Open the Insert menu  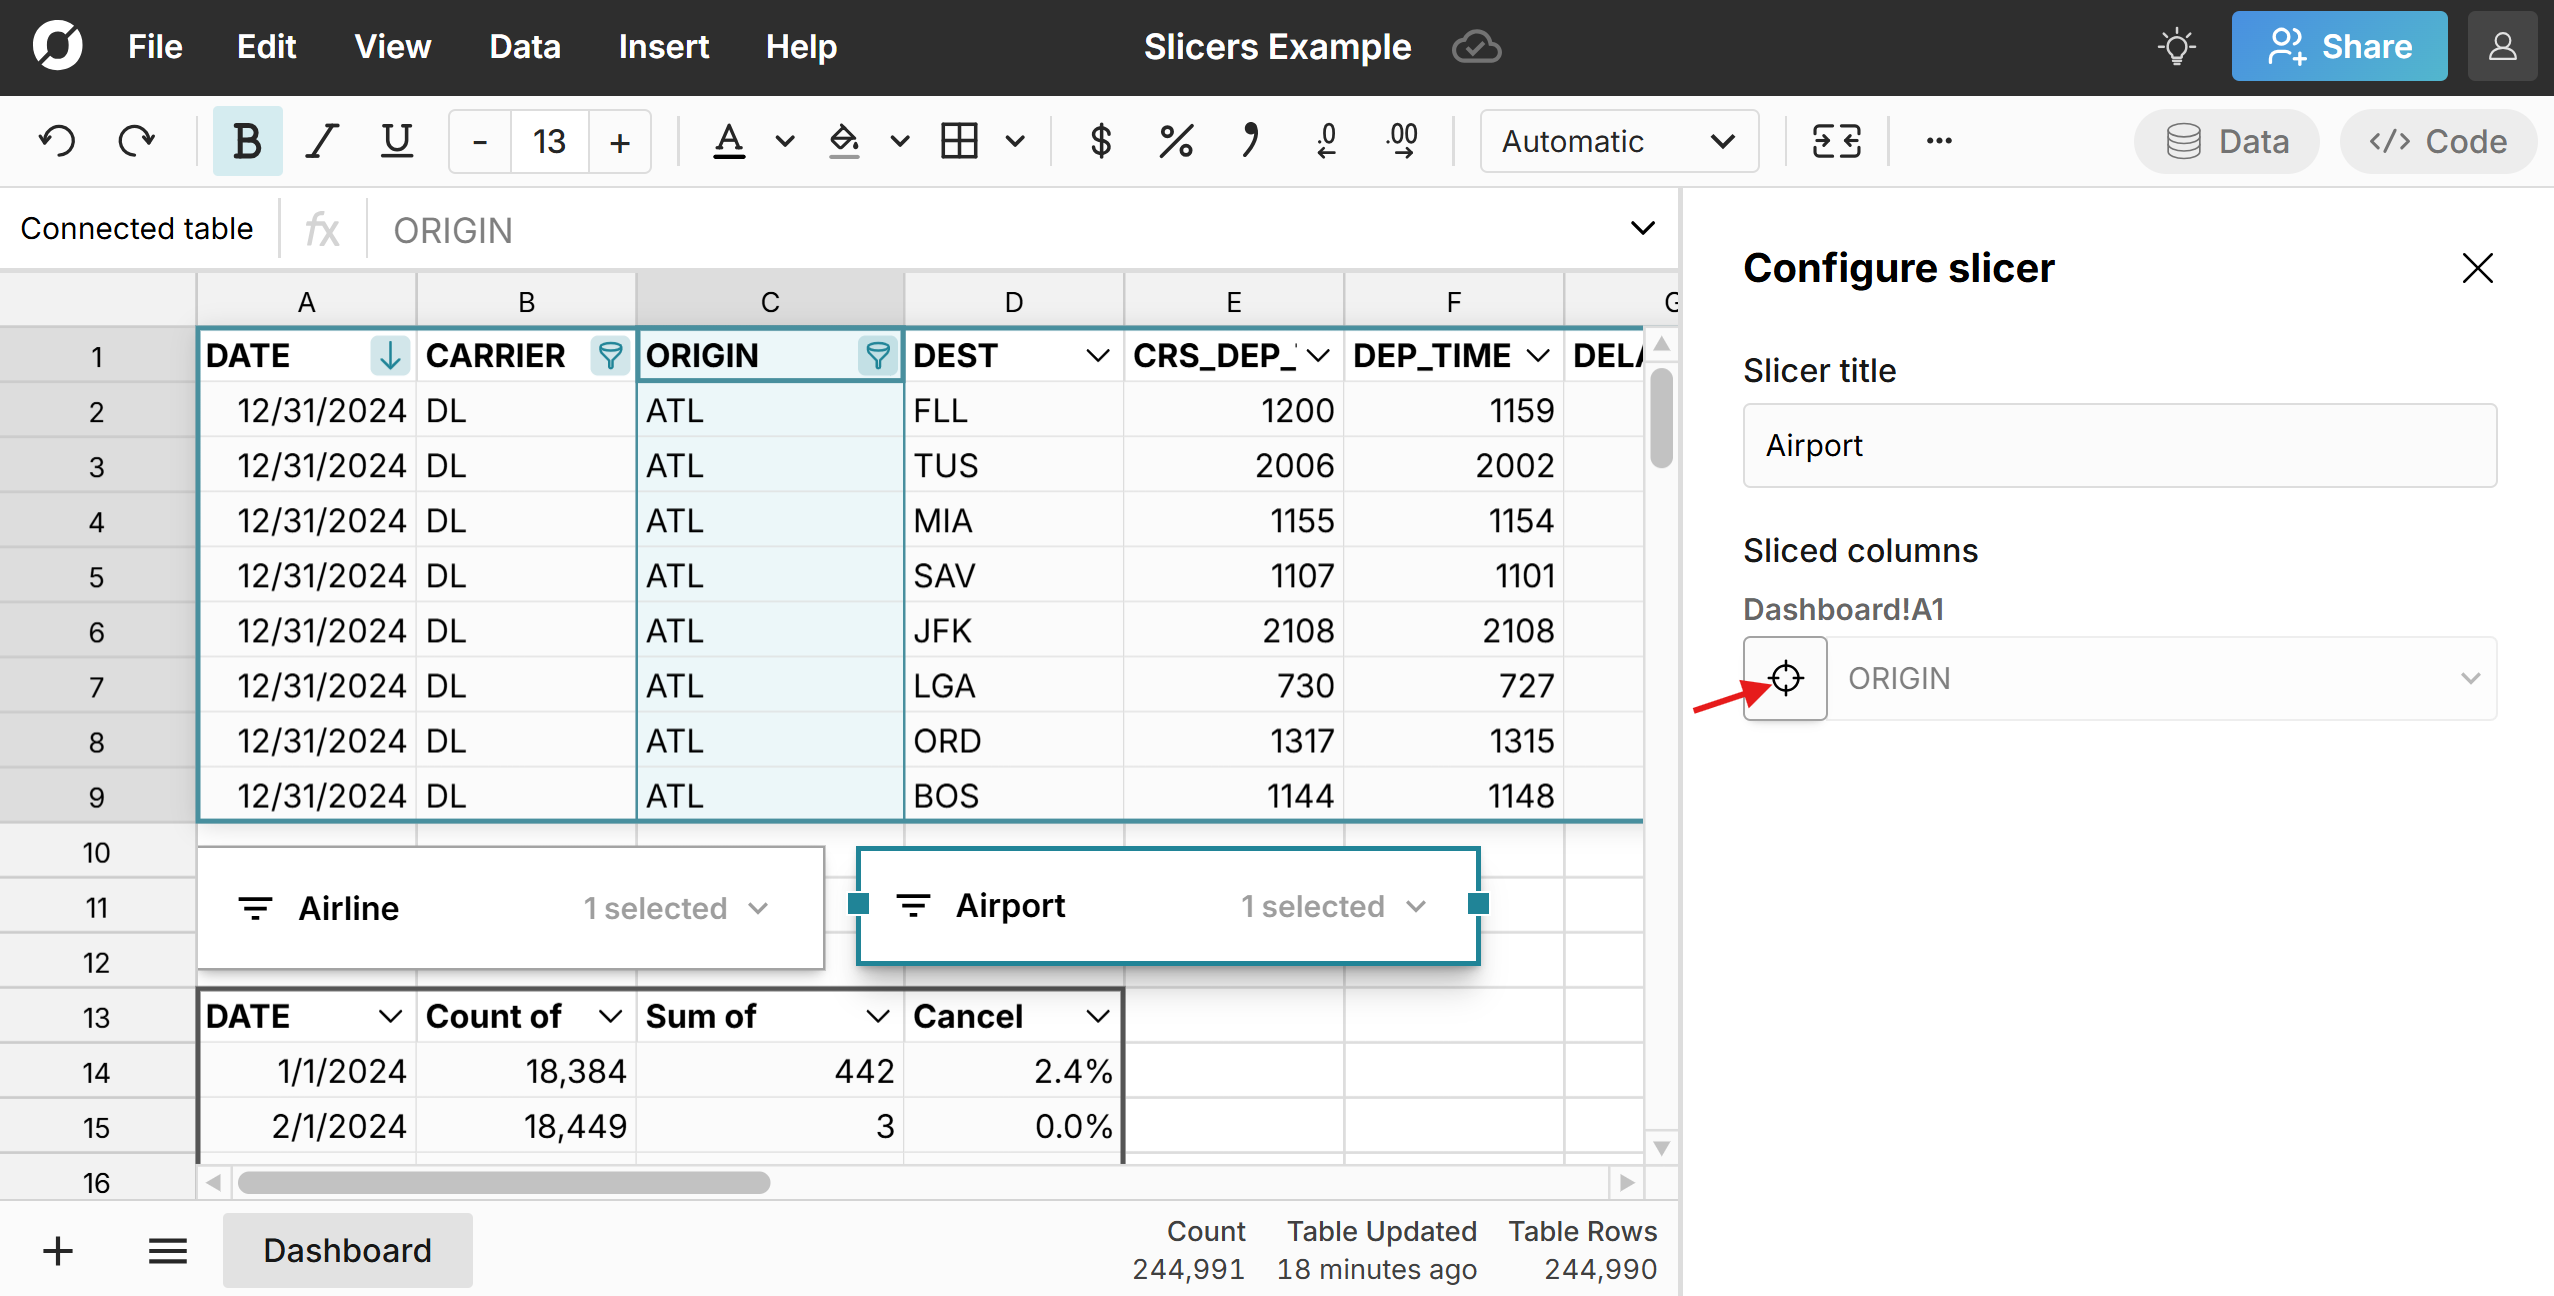(x=663, y=46)
